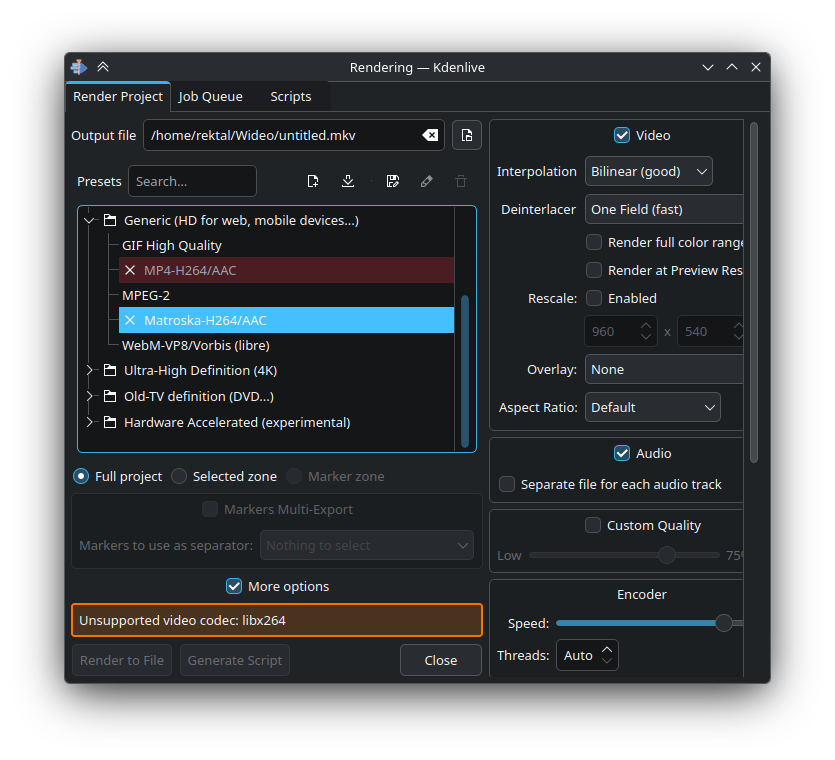Click the keep-above arrows icon in the title bar
The width and height of the screenshot is (835, 760).
[x=103, y=67]
